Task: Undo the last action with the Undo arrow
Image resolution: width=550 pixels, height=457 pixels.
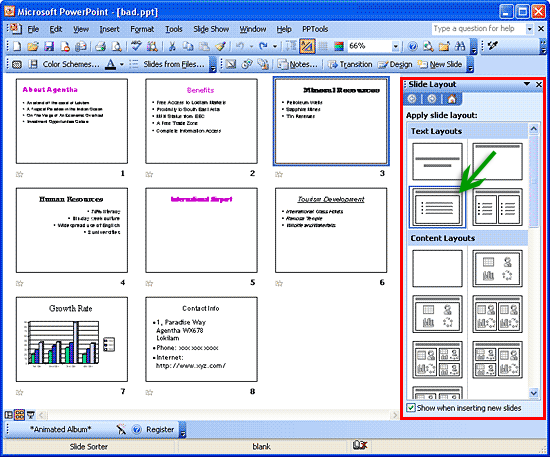Action: [240, 46]
